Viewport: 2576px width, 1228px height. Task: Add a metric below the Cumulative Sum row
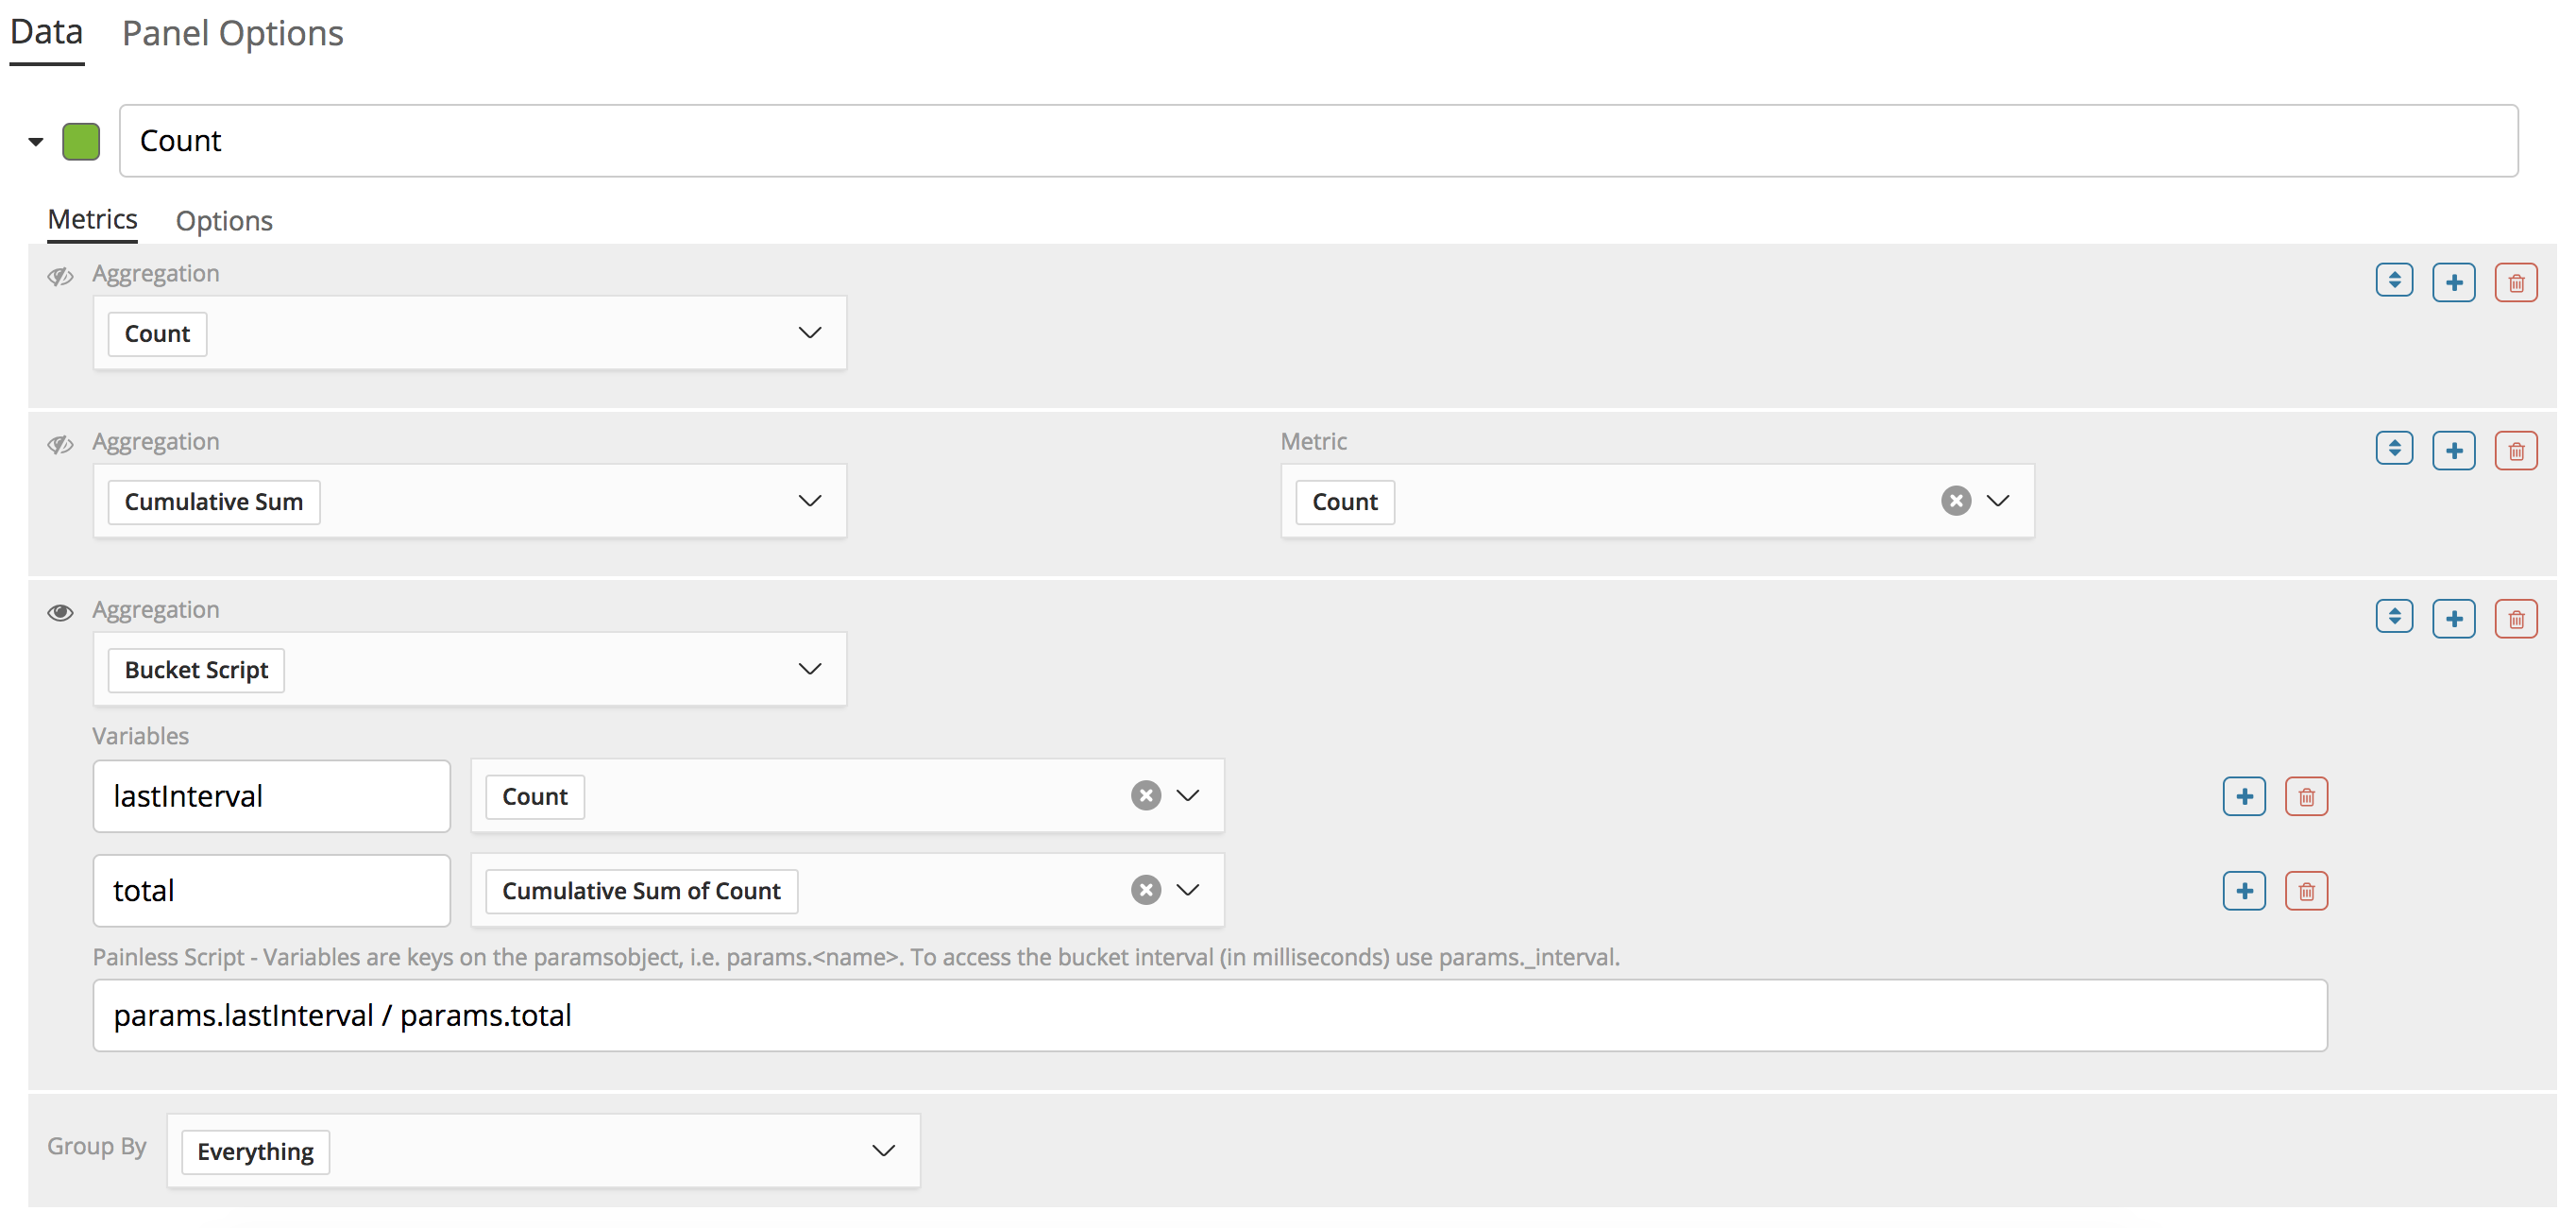(2453, 451)
